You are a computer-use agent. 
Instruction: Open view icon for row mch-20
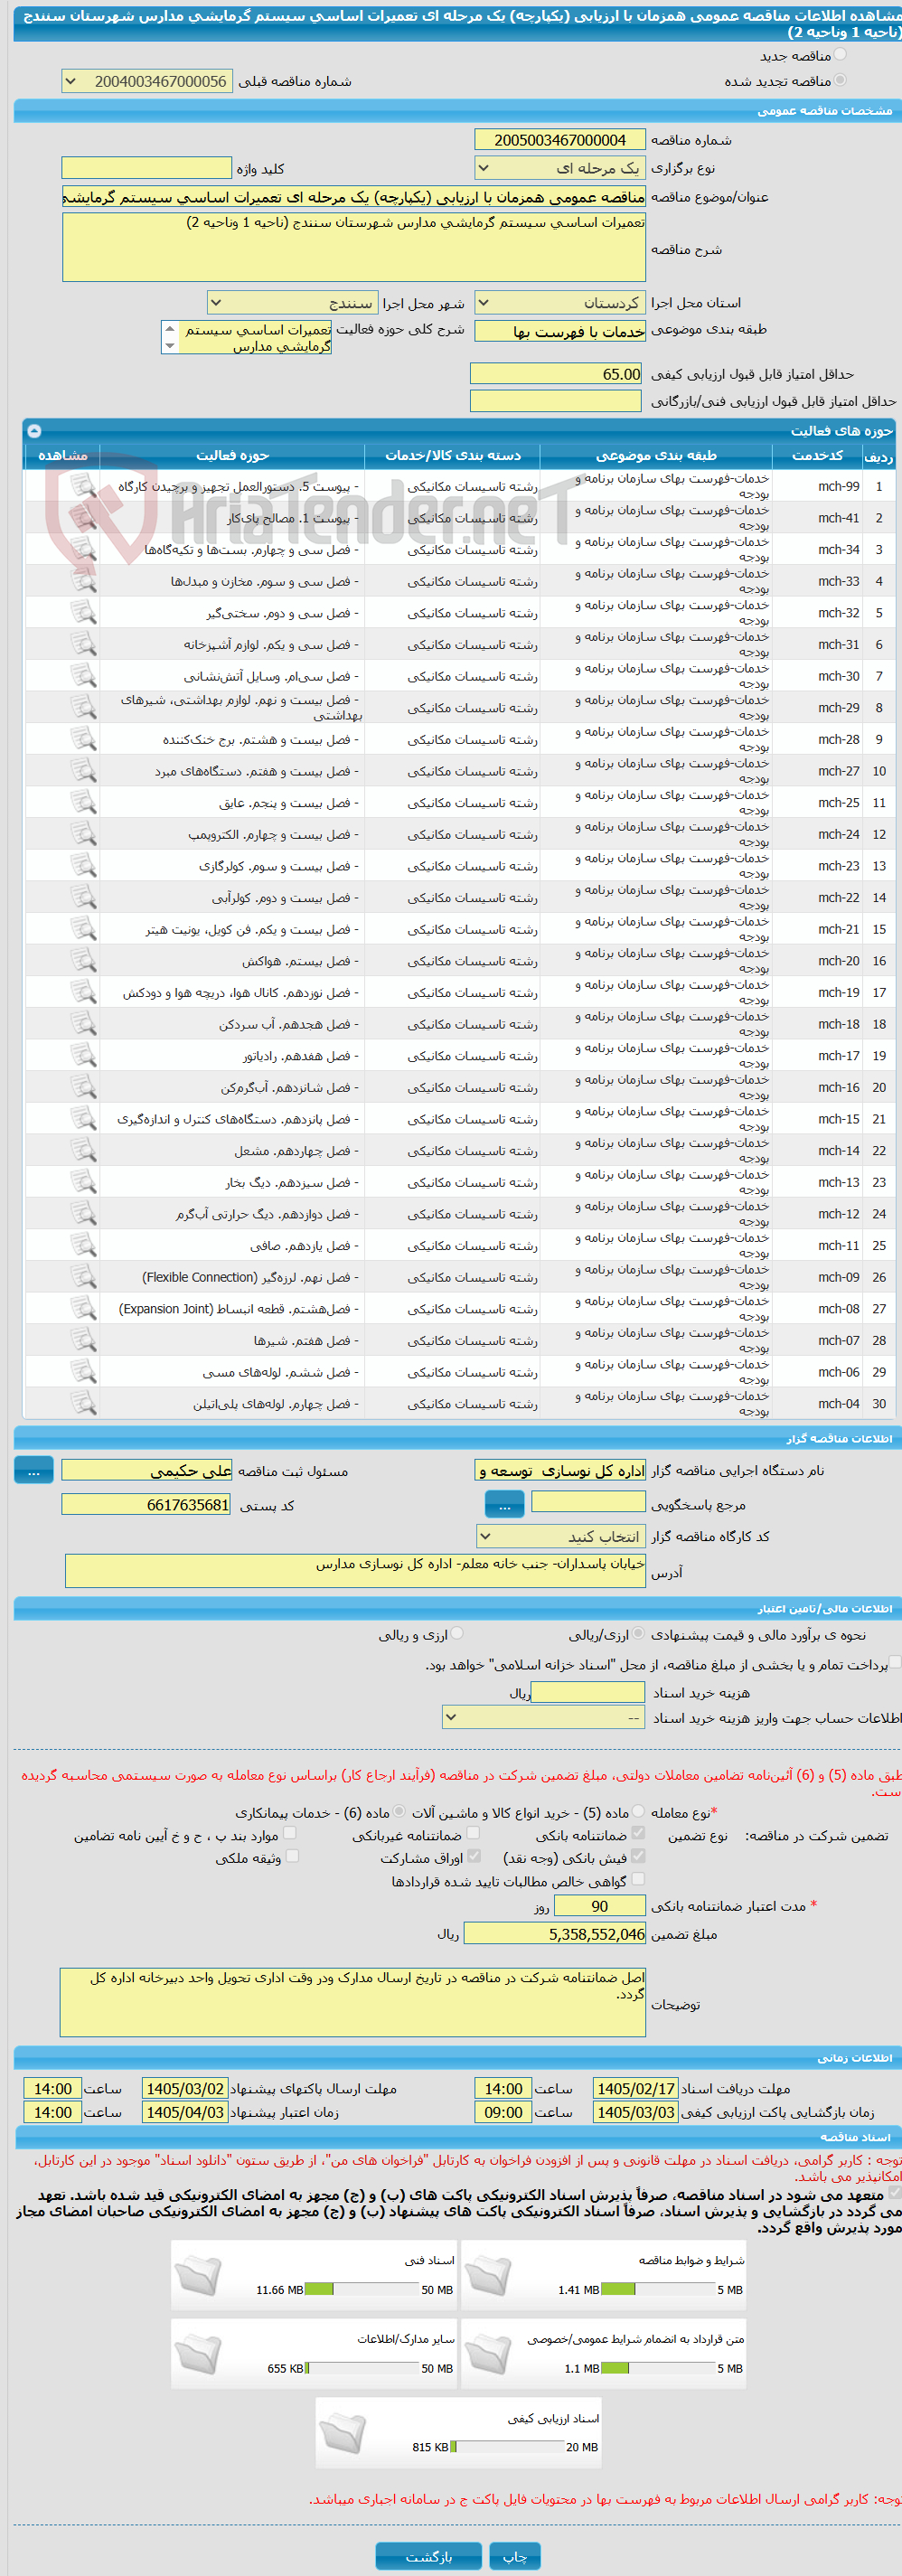(x=83, y=961)
